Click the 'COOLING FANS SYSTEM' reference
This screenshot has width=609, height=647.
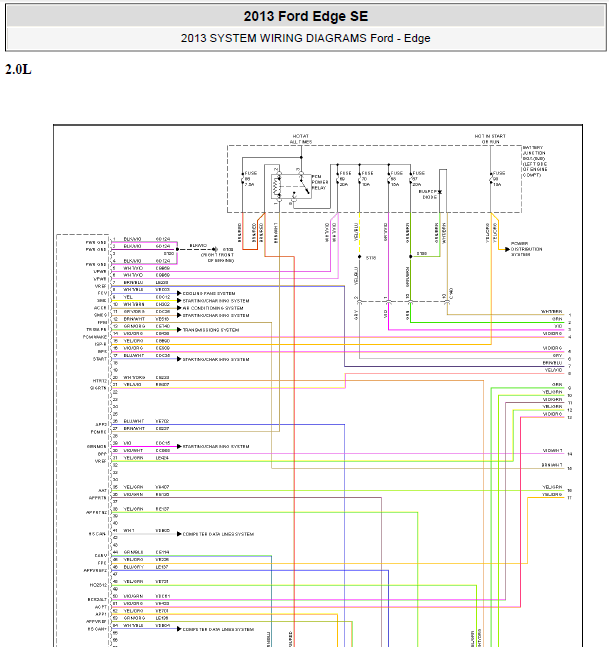[209, 293]
